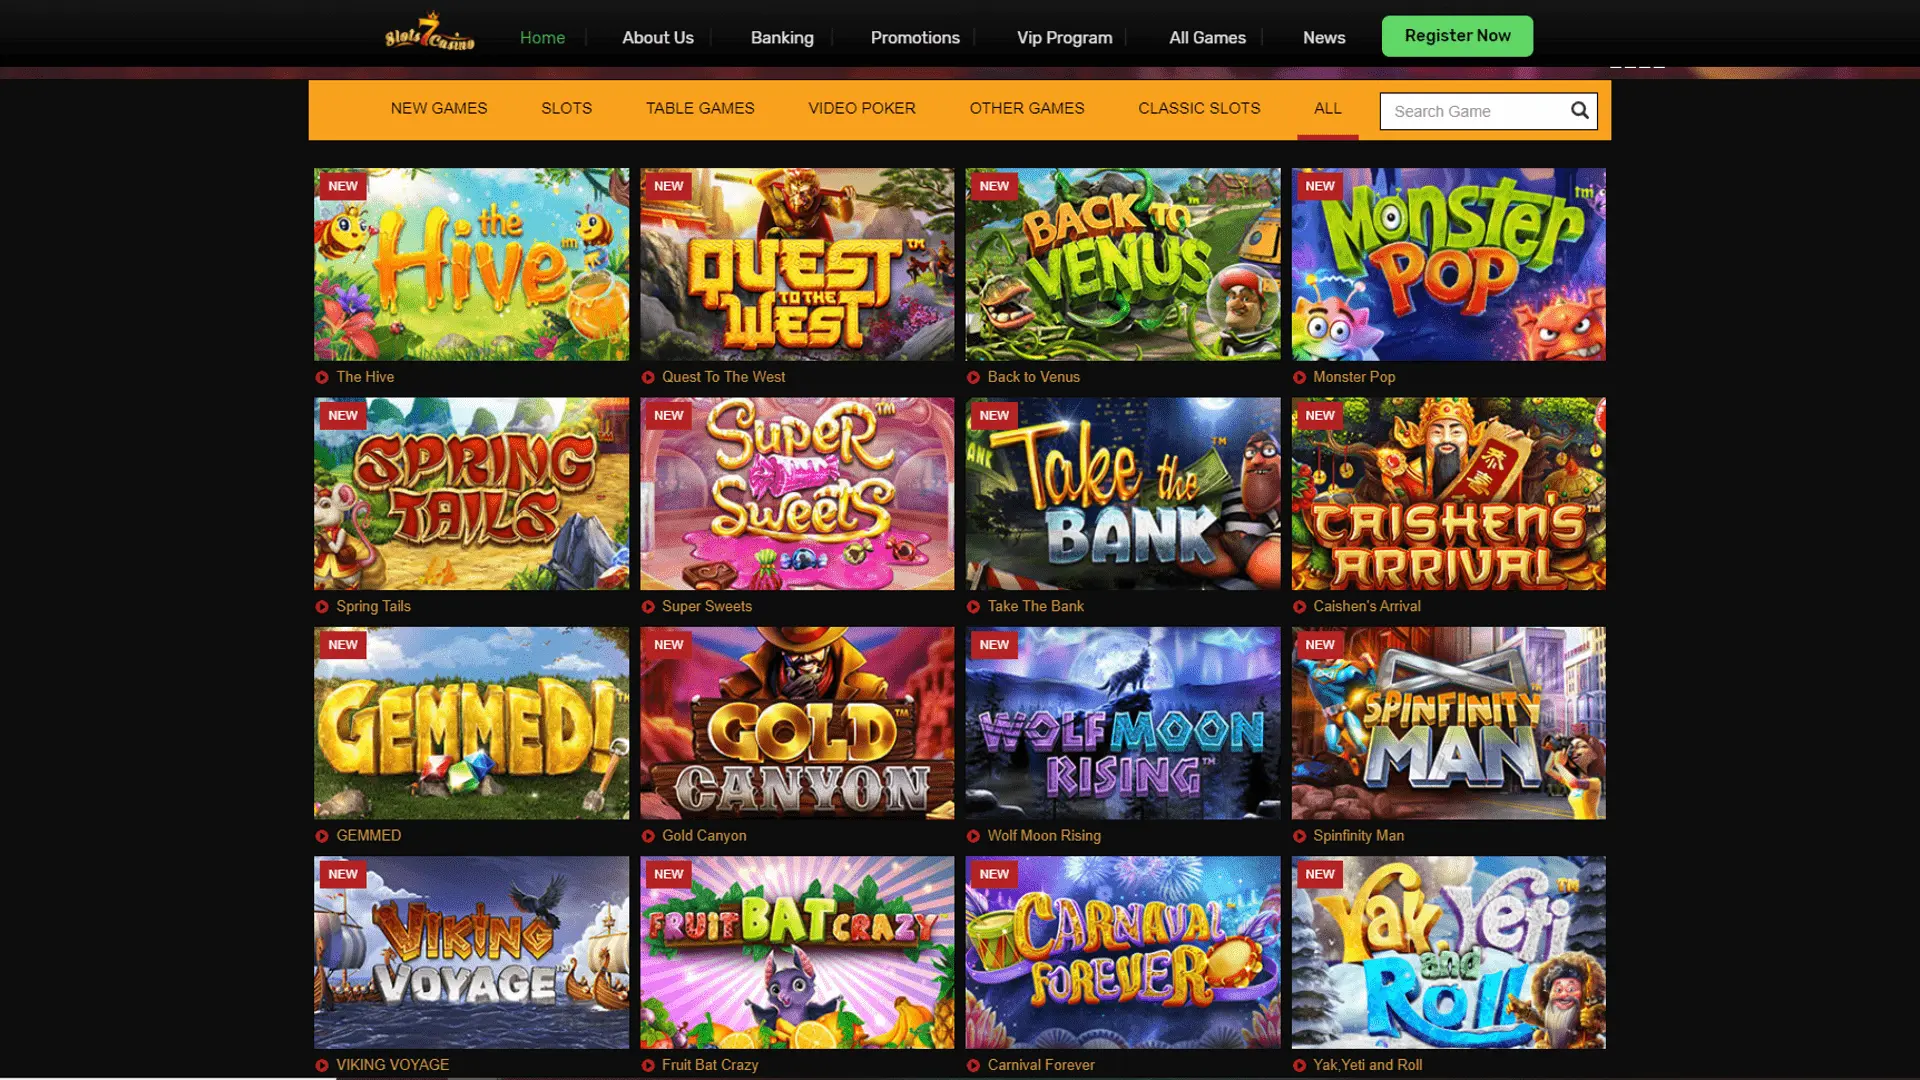
Task: Click play icon beside Take The Bank
Action: coord(973,606)
